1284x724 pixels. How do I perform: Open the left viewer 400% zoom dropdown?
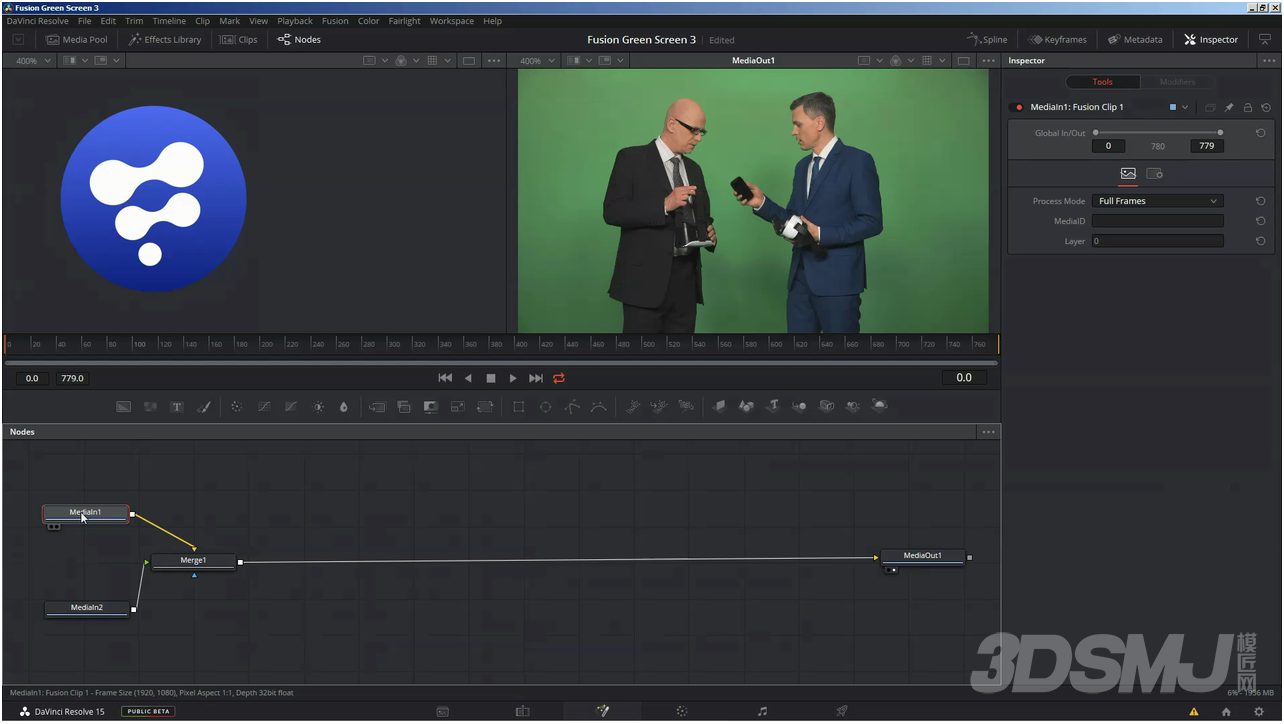tap(32, 61)
